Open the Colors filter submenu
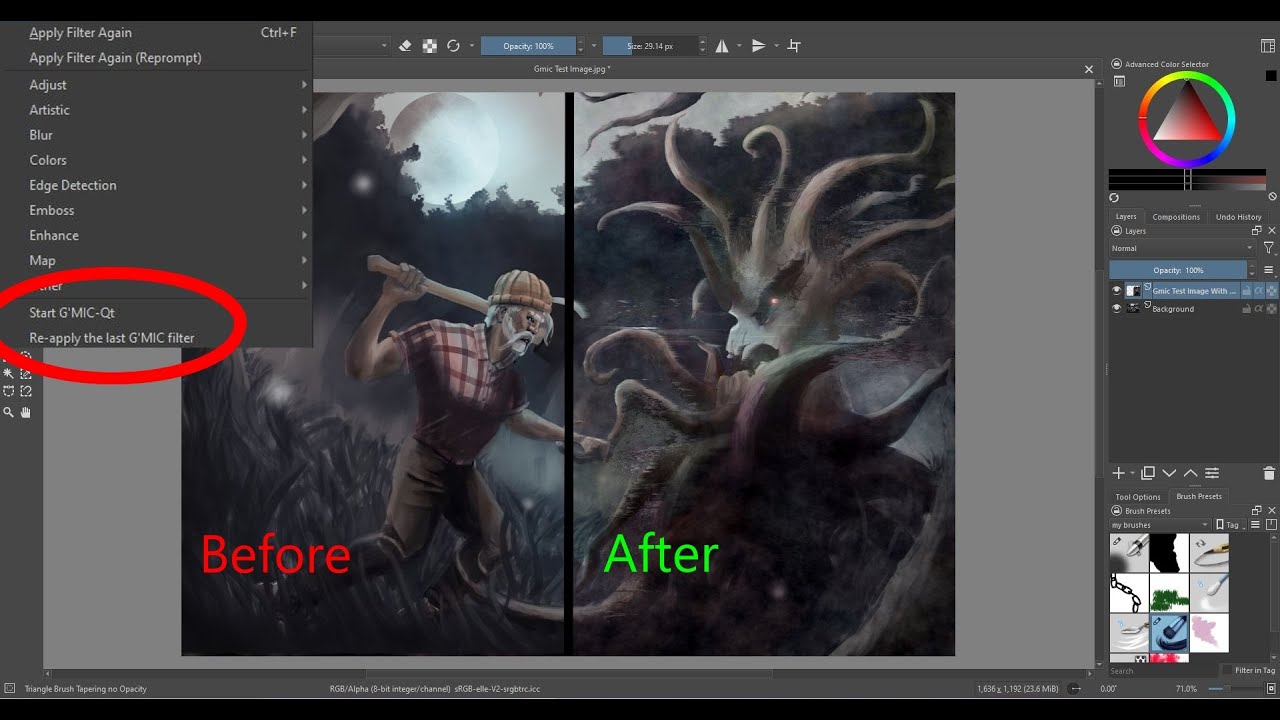 coord(158,160)
